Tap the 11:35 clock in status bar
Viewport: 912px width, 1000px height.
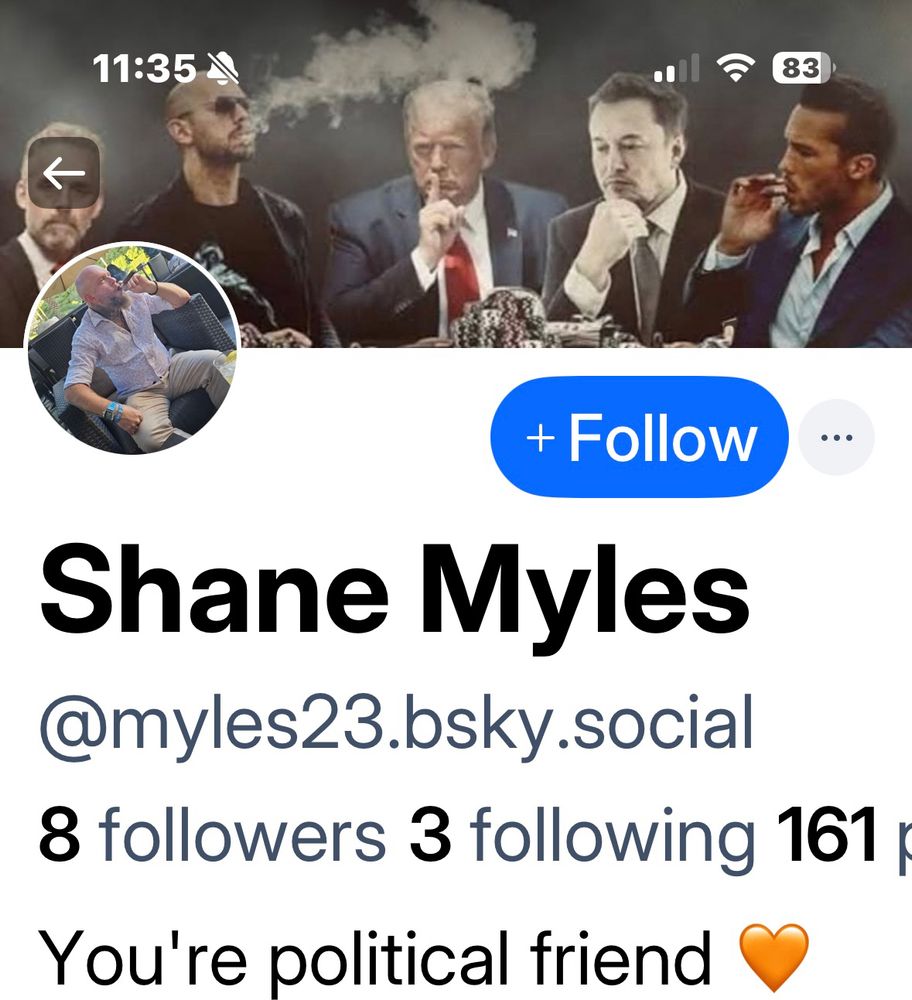coord(144,68)
